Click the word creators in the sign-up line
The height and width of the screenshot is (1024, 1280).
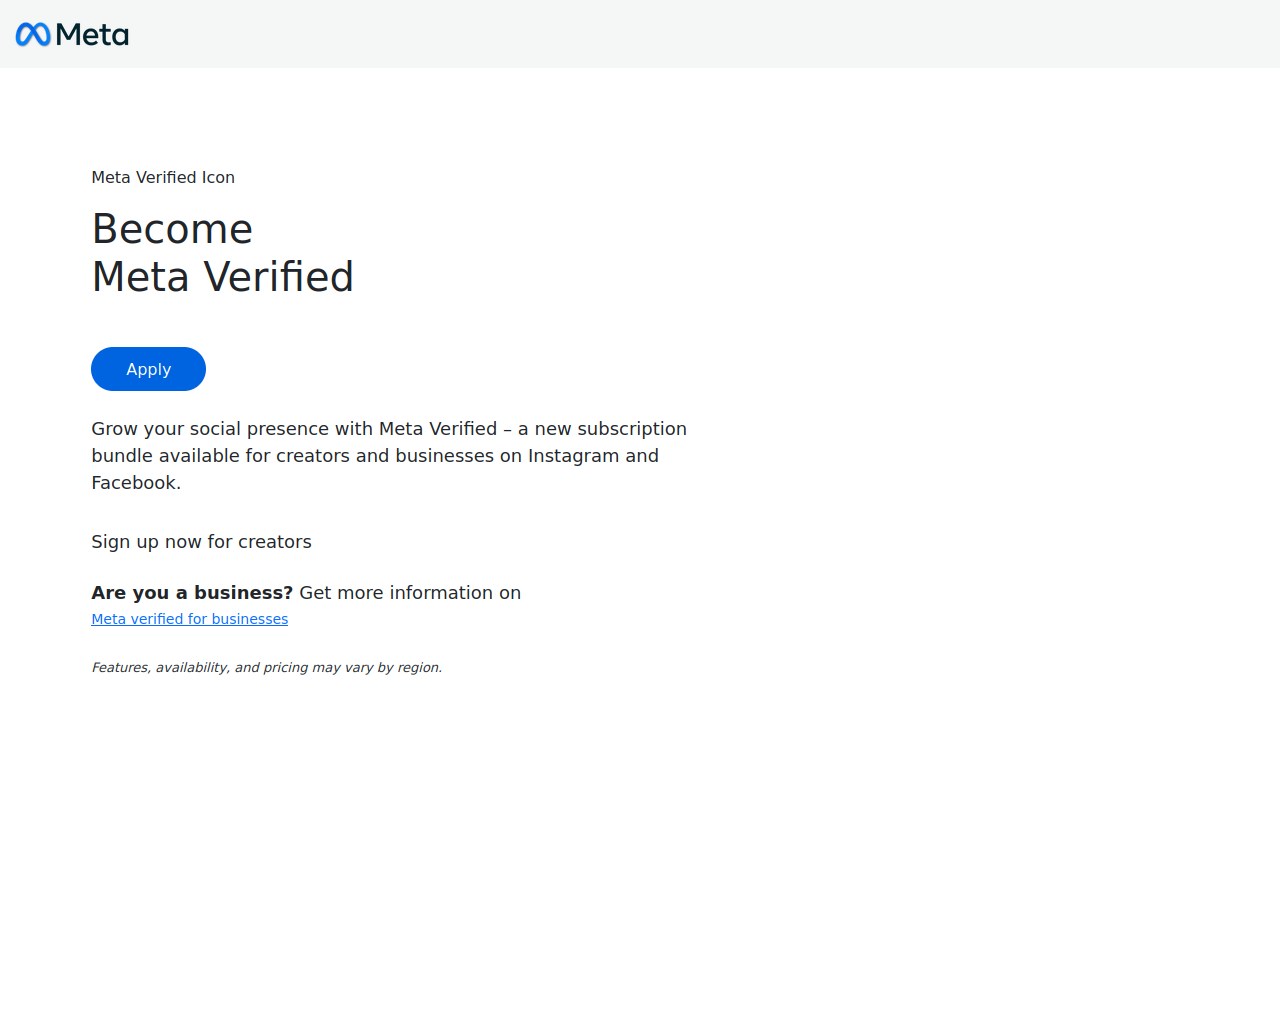(x=275, y=542)
